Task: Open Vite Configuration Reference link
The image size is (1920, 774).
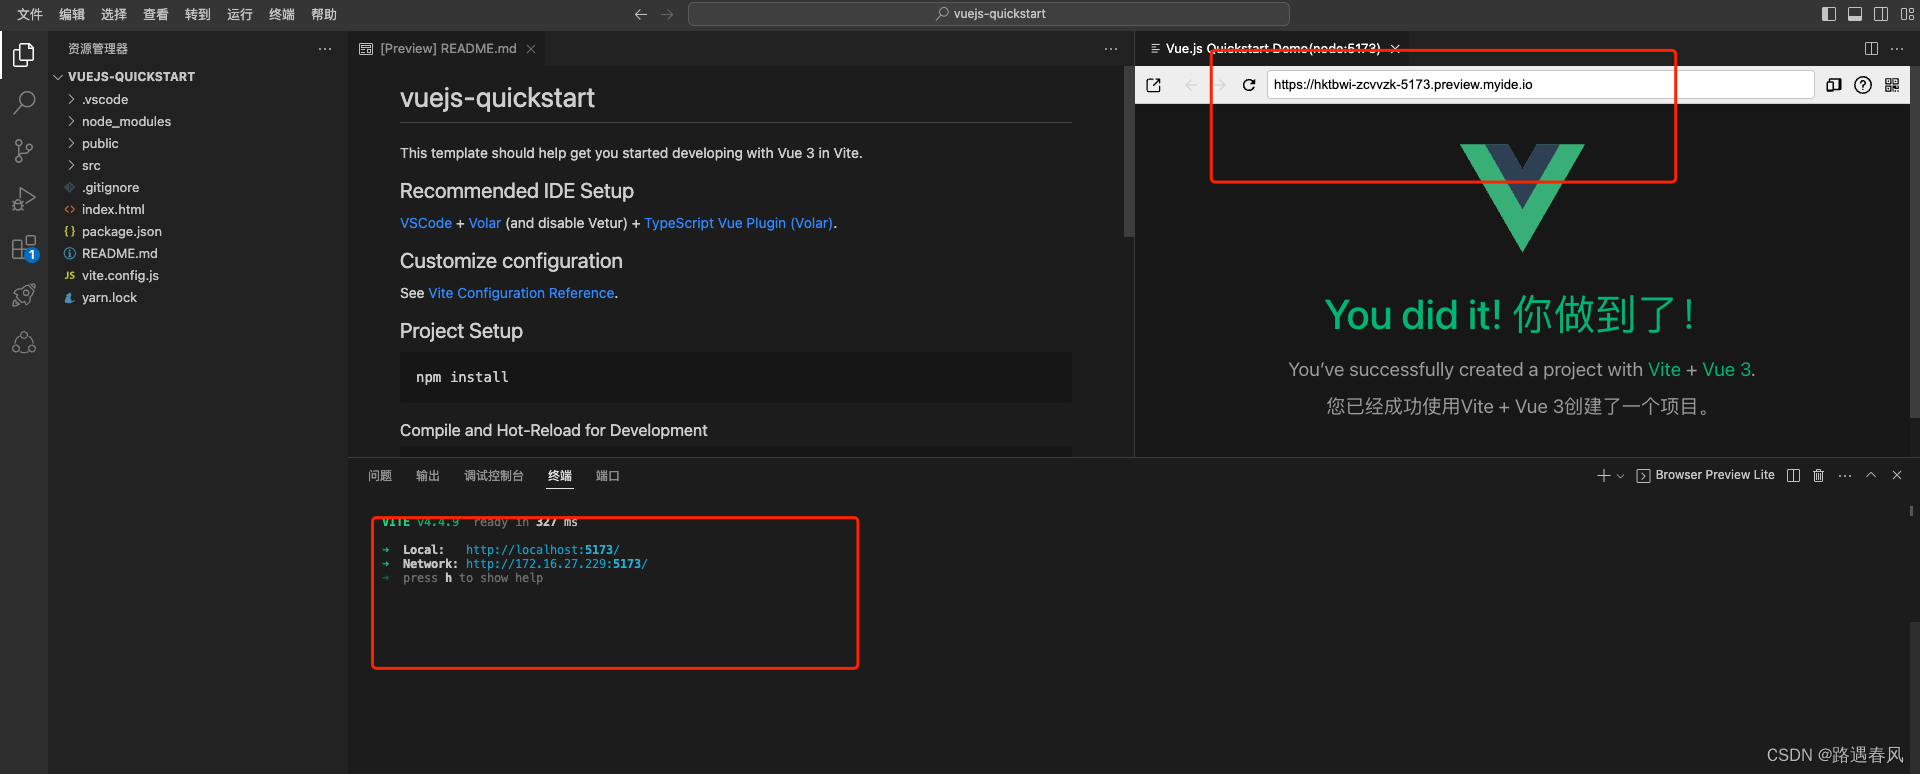Action: (x=521, y=293)
